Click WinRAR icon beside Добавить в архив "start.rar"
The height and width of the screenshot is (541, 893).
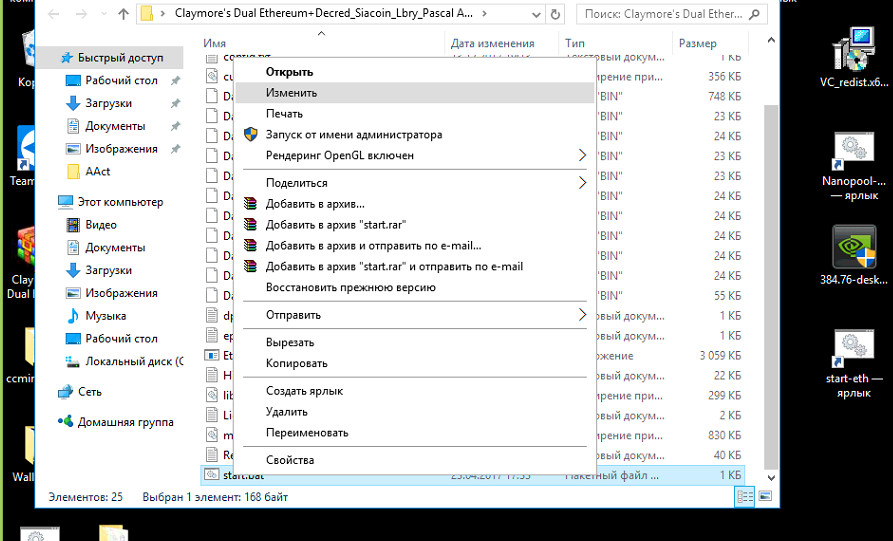tap(251, 224)
